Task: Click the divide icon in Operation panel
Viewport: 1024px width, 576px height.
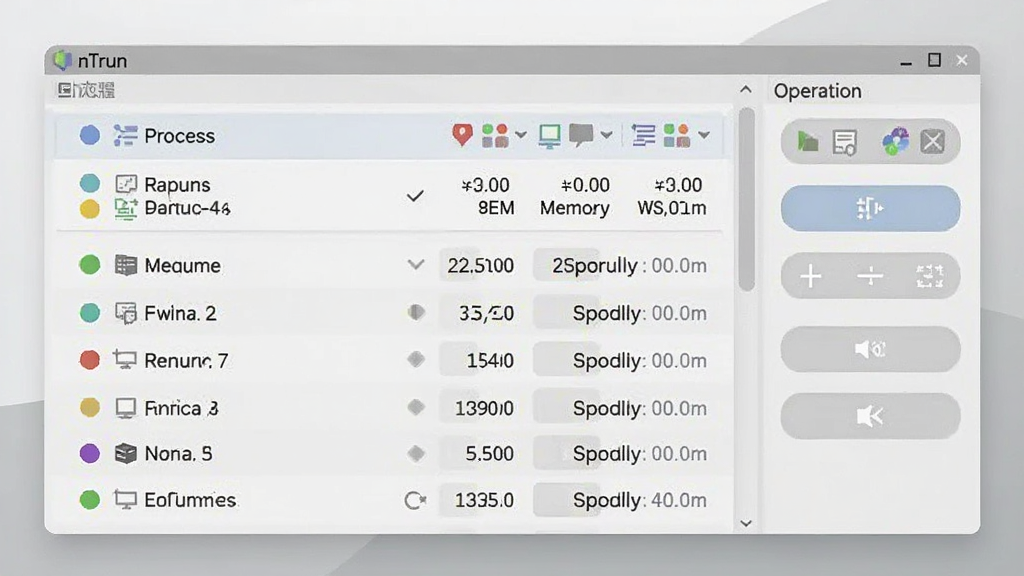Action: tap(870, 276)
